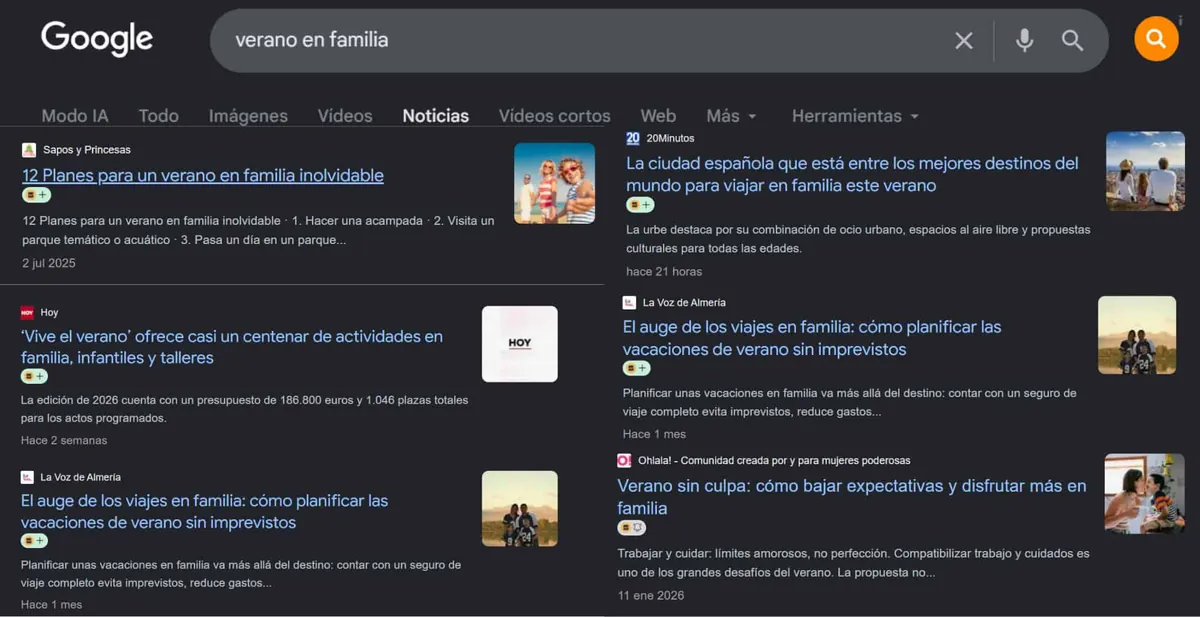
Task: Click the Sapos y Princesas favicon
Action: (x=29, y=150)
